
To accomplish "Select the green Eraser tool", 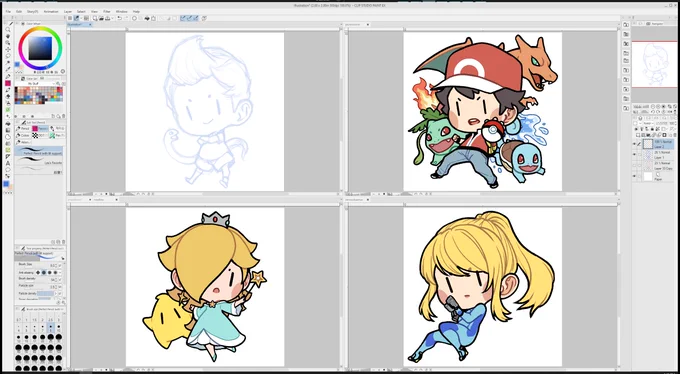I will coord(8,110).
